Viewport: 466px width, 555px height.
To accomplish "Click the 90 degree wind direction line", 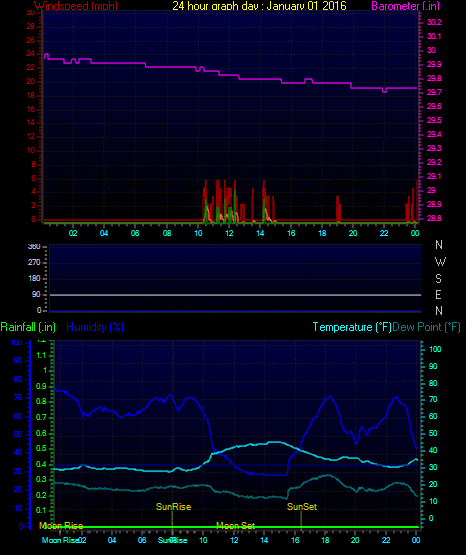I will pos(235,295).
